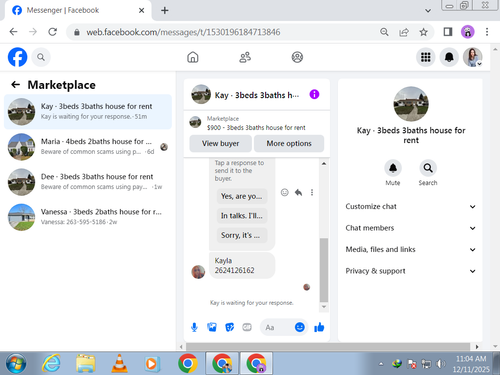Select the 'Sorry, it's ...' quick response
Screen dimensions: 500x375
[242, 235]
